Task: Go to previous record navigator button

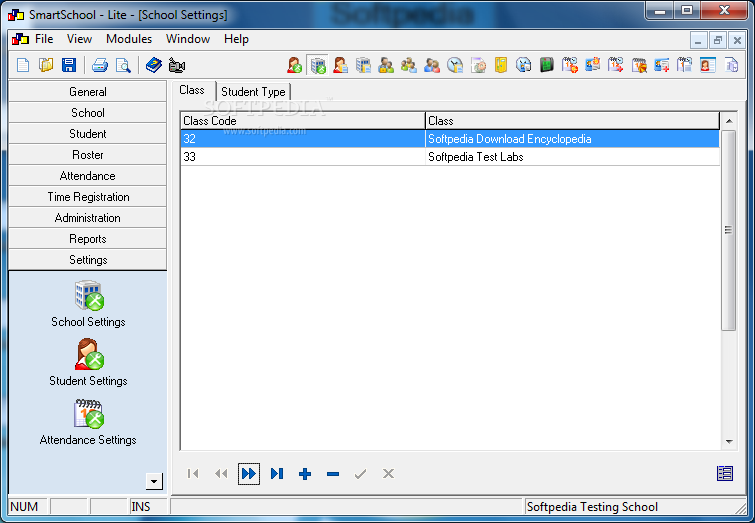Action: (x=221, y=474)
